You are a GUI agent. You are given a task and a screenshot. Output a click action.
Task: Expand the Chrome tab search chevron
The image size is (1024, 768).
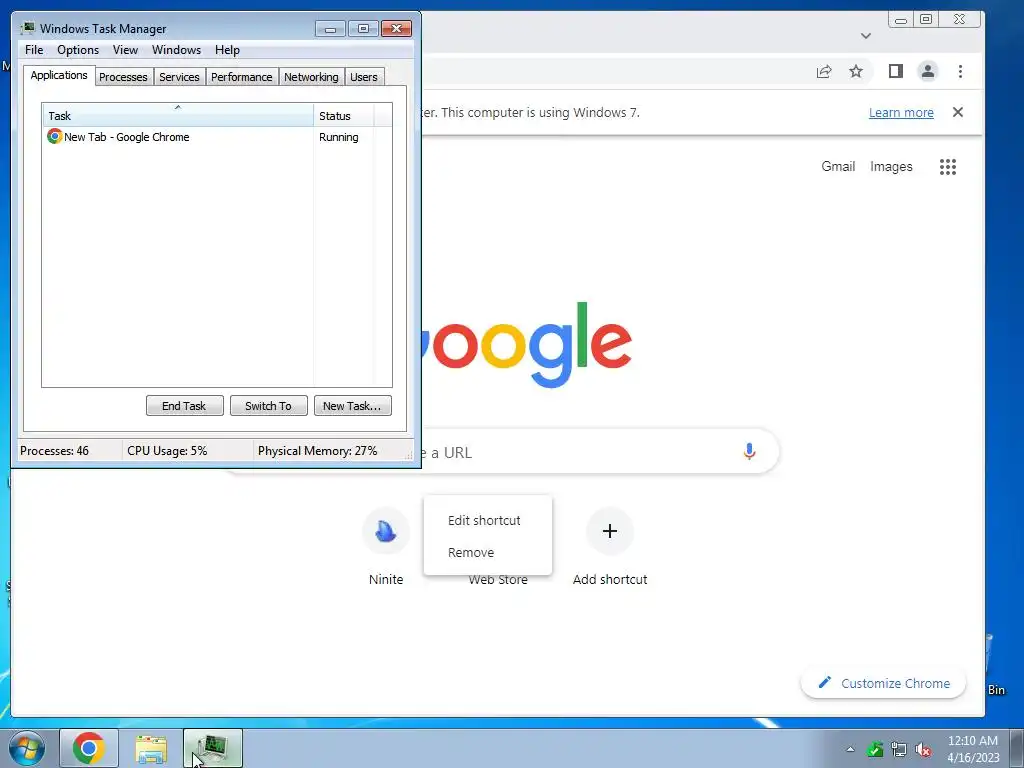coord(865,36)
